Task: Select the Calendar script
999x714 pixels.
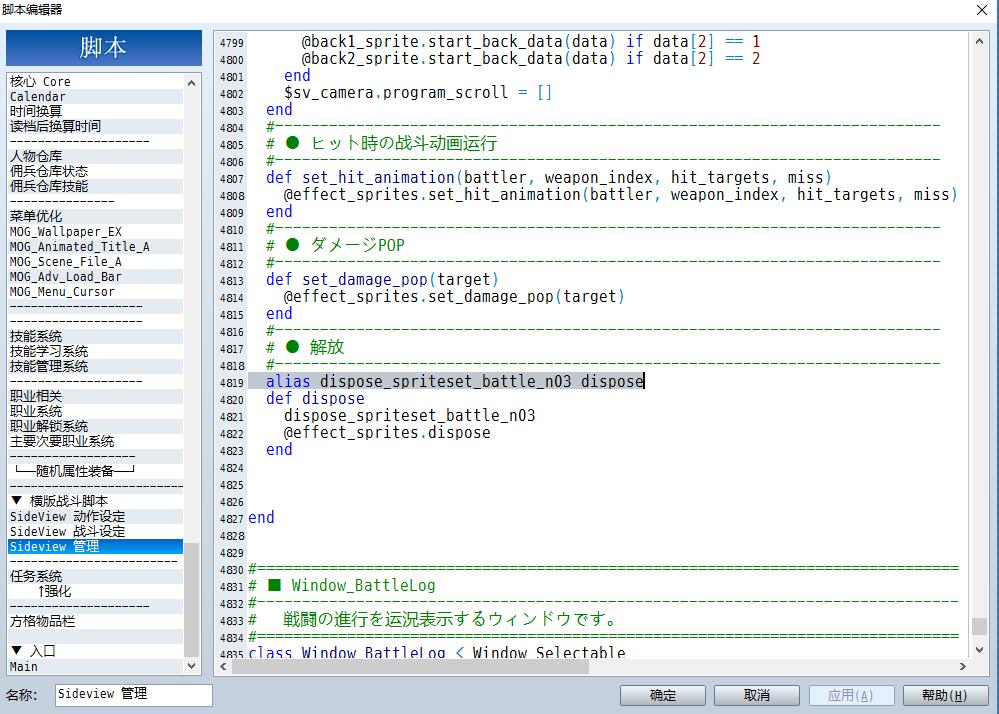Action: pyautogui.click(x=96, y=97)
